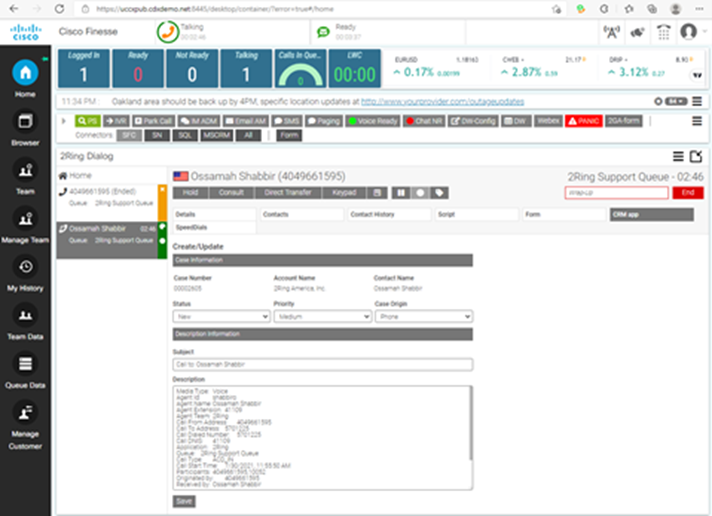712x516 pixels.
Task: Click the Direct Transfer button
Action: pyautogui.click(x=288, y=193)
